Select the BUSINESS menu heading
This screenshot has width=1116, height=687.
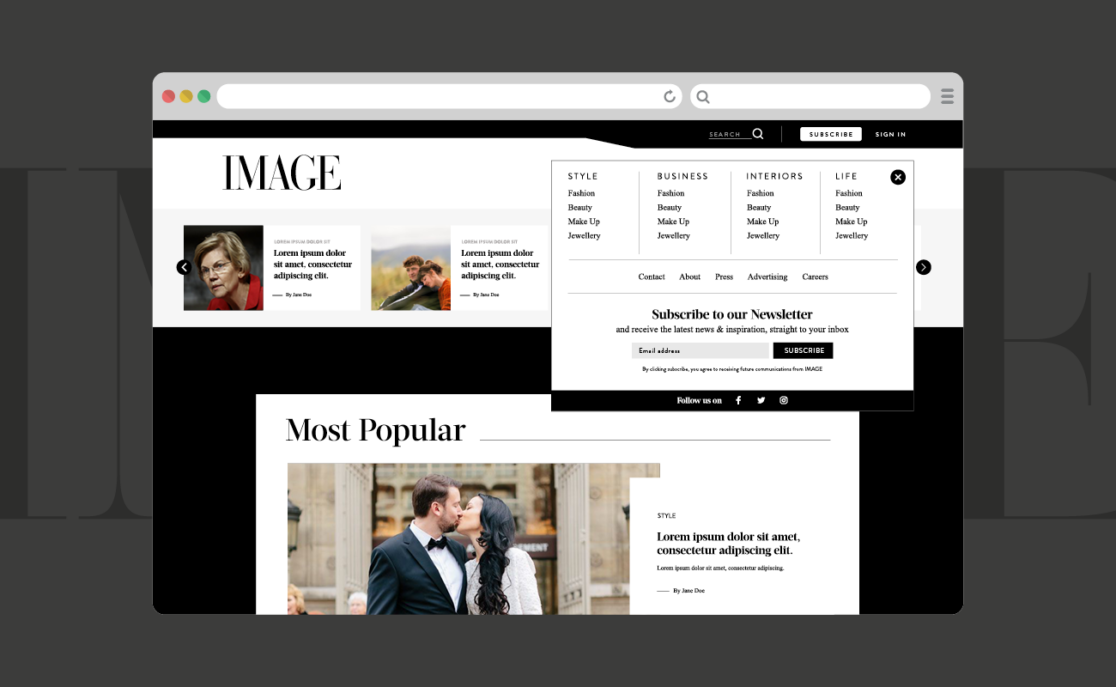[682, 176]
